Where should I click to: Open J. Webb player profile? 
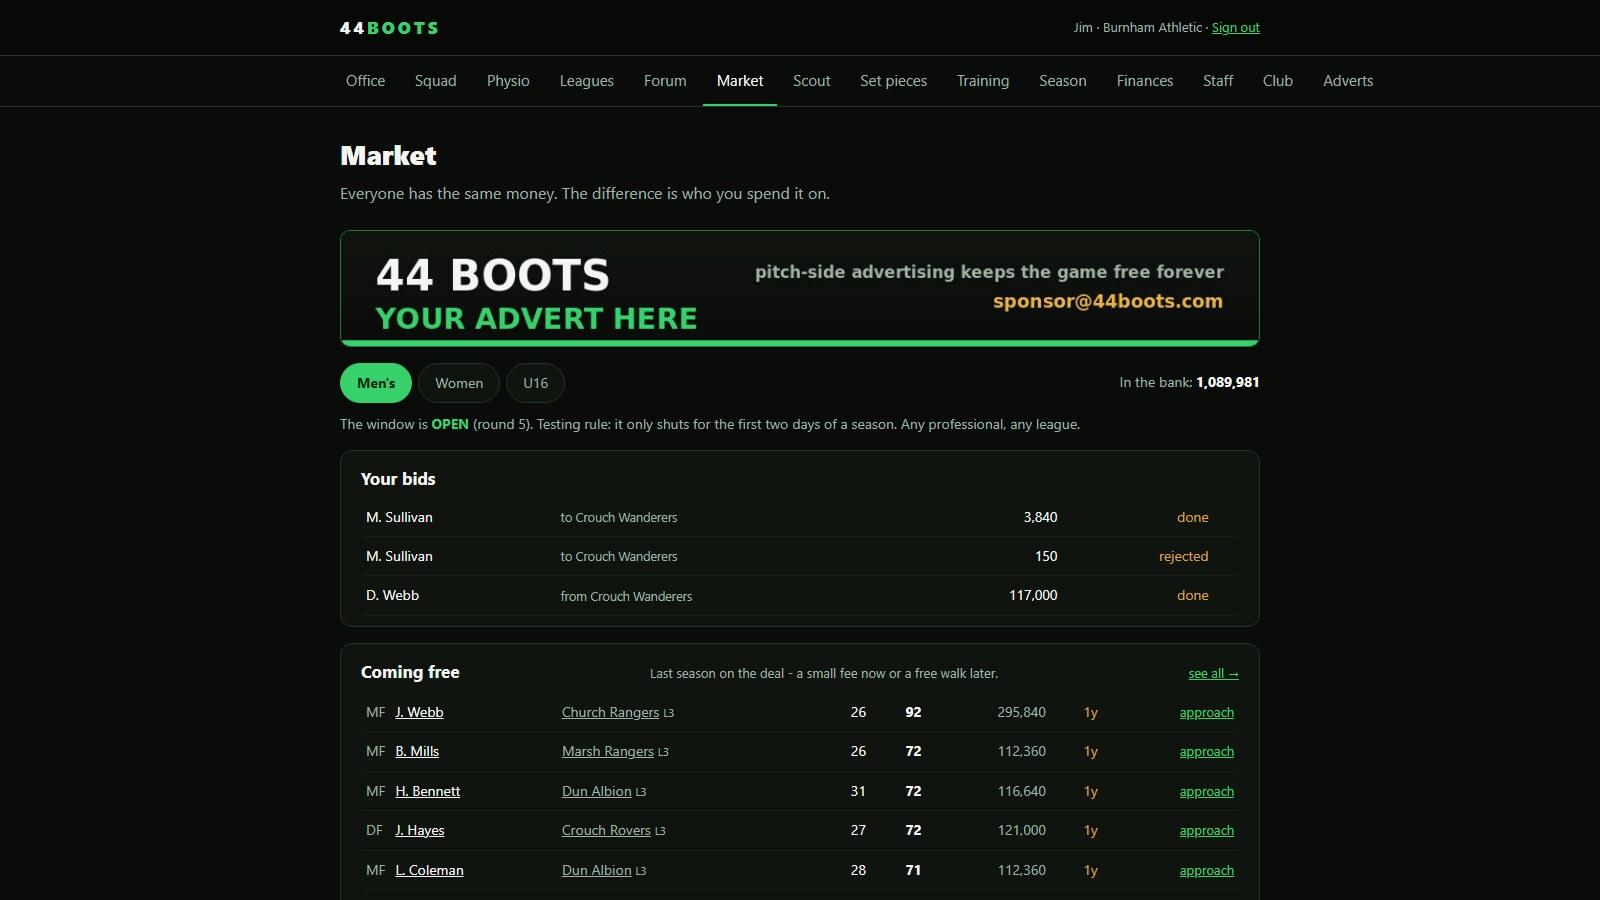tap(419, 712)
